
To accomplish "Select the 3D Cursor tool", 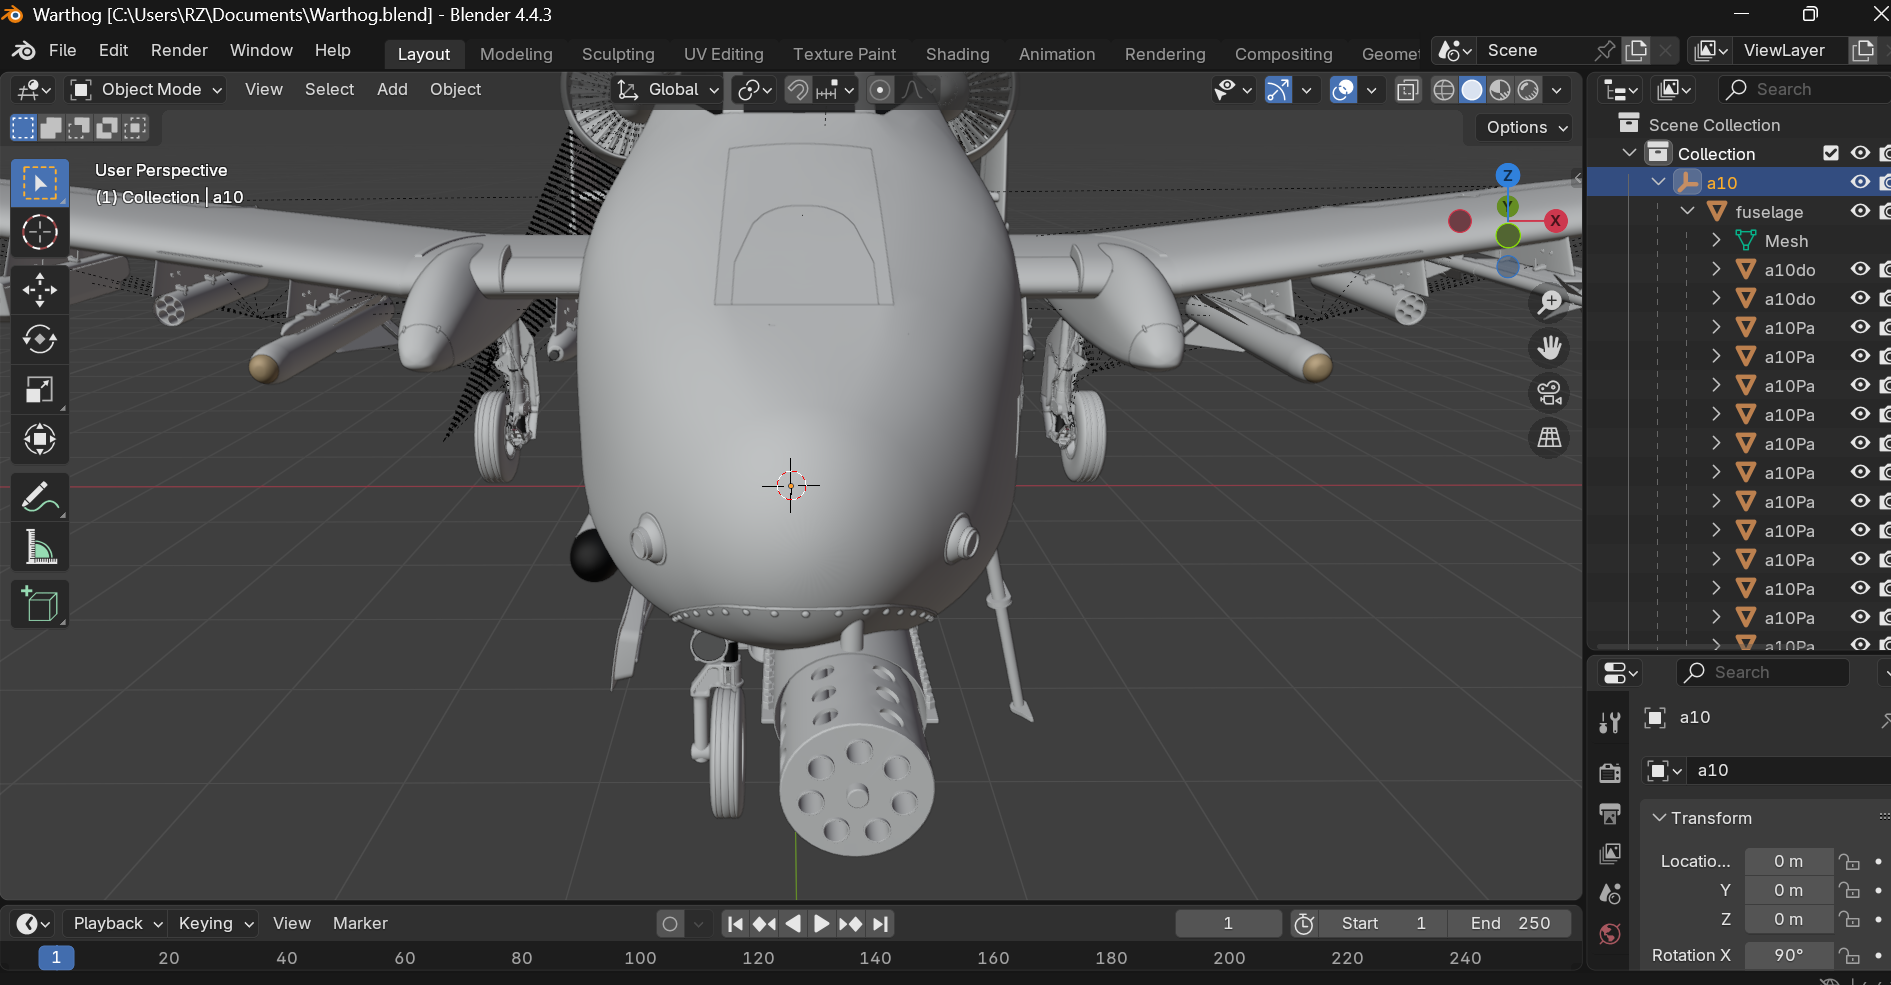I will (40, 232).
